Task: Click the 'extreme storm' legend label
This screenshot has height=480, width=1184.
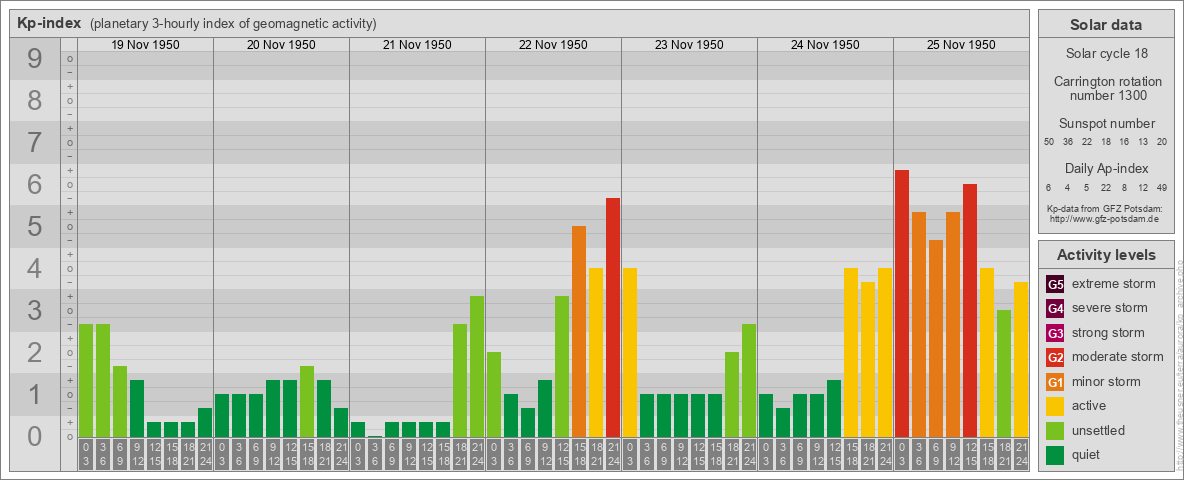Action: (1114, 284)
